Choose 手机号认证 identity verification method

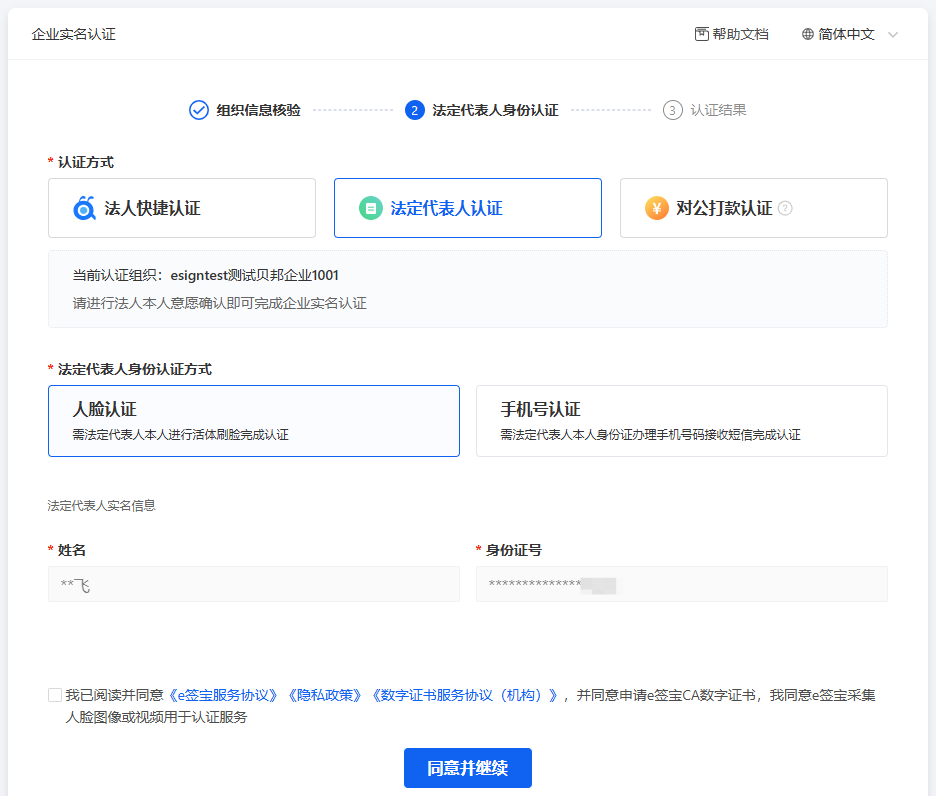click(682, 421)
